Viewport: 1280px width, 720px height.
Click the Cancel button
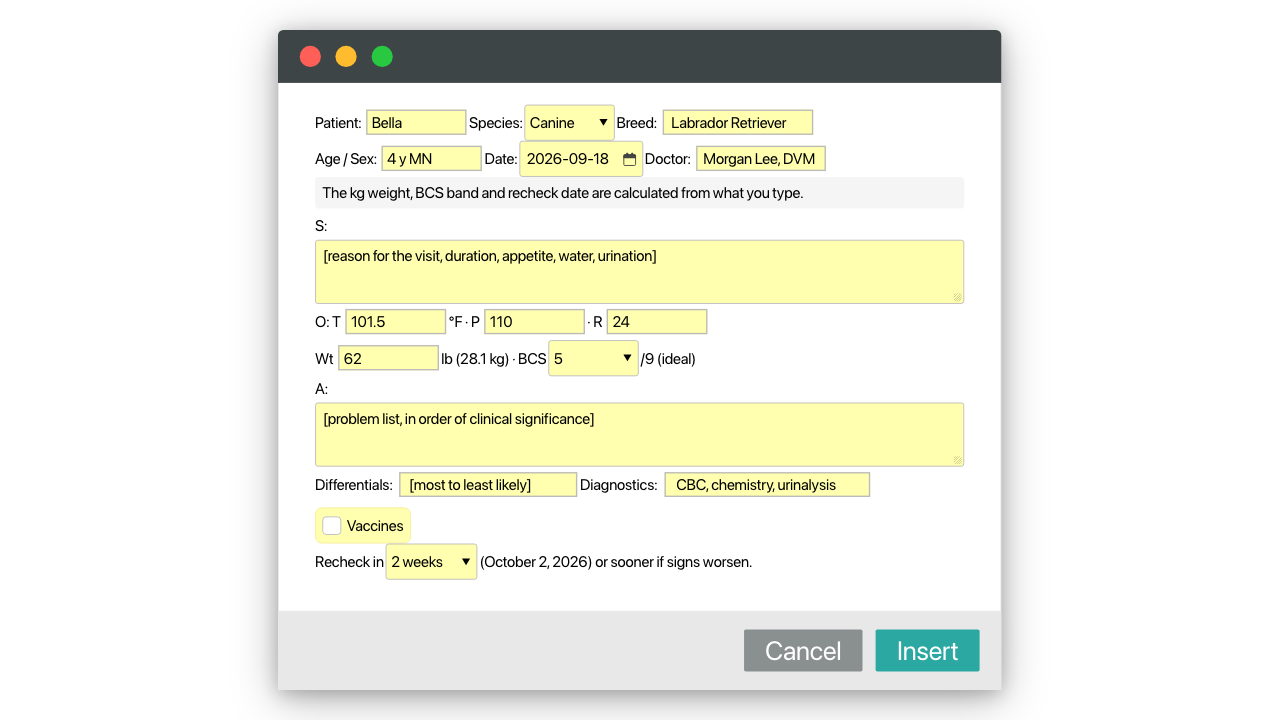point(803,651)
